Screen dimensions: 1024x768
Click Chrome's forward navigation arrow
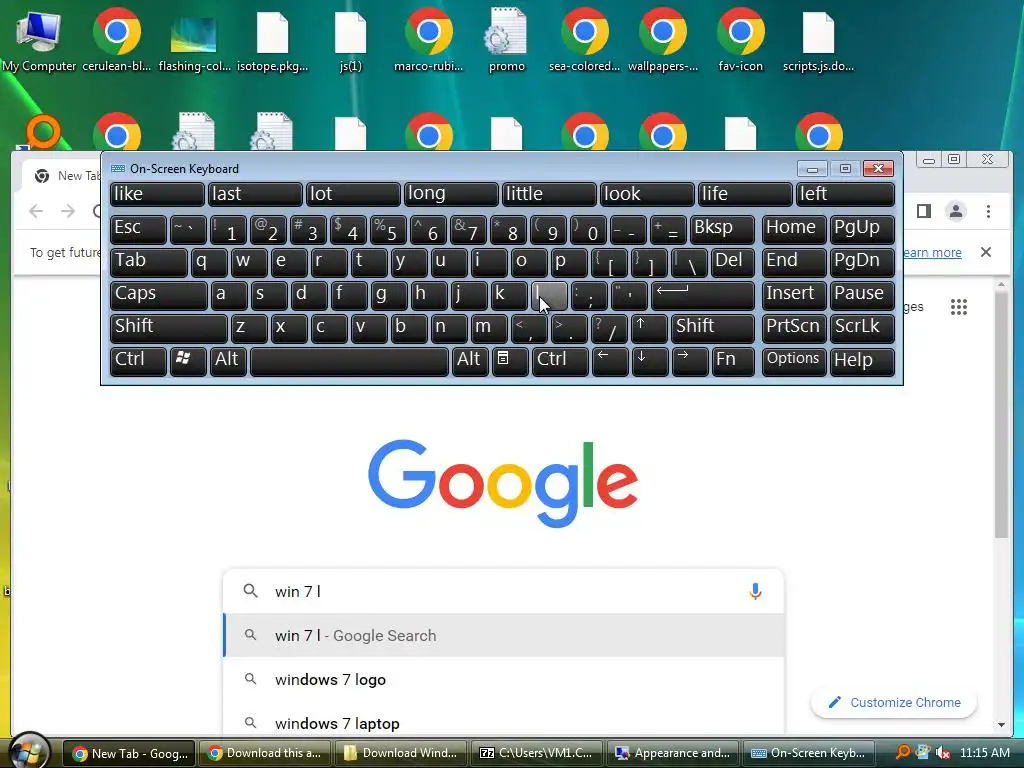(68, 211)
